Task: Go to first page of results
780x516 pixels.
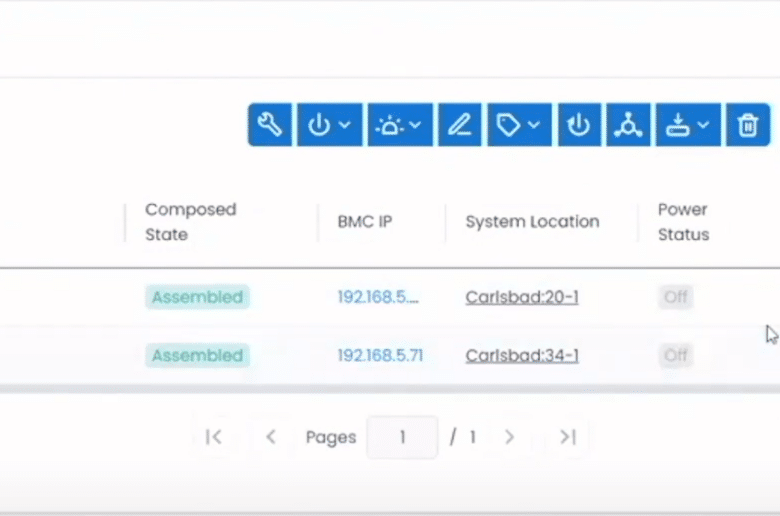Action: (214, 437)
